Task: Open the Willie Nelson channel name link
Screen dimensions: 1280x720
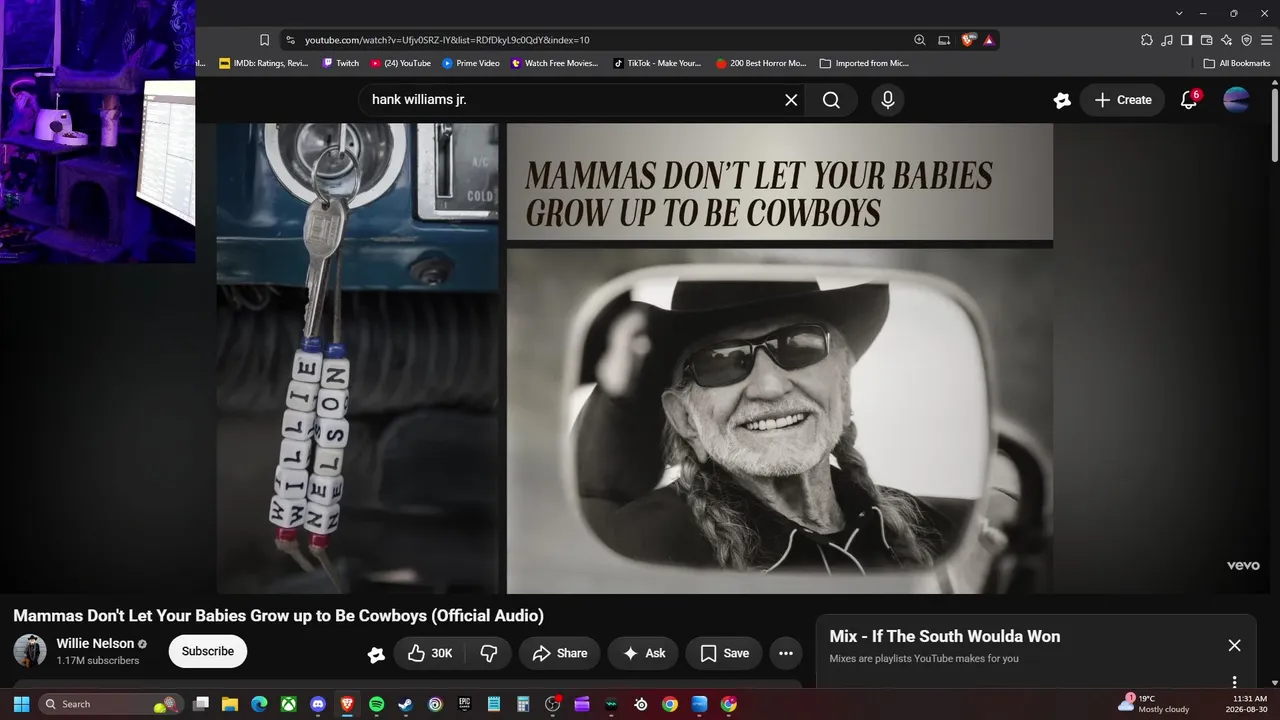Action: click(95, 643)
